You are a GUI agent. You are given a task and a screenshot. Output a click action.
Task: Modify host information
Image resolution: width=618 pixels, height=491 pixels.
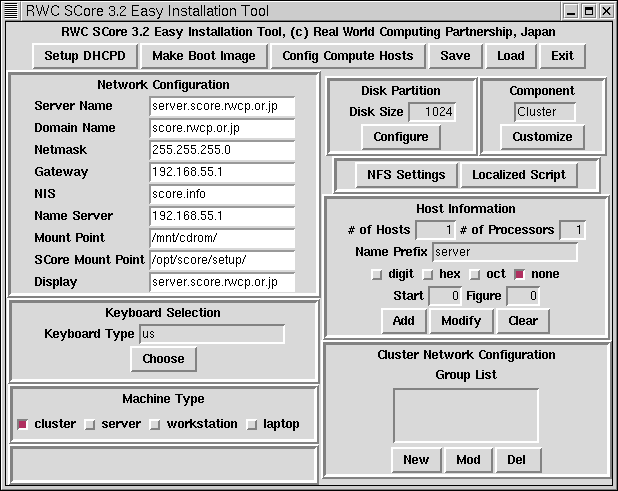(x=461, y=321)
